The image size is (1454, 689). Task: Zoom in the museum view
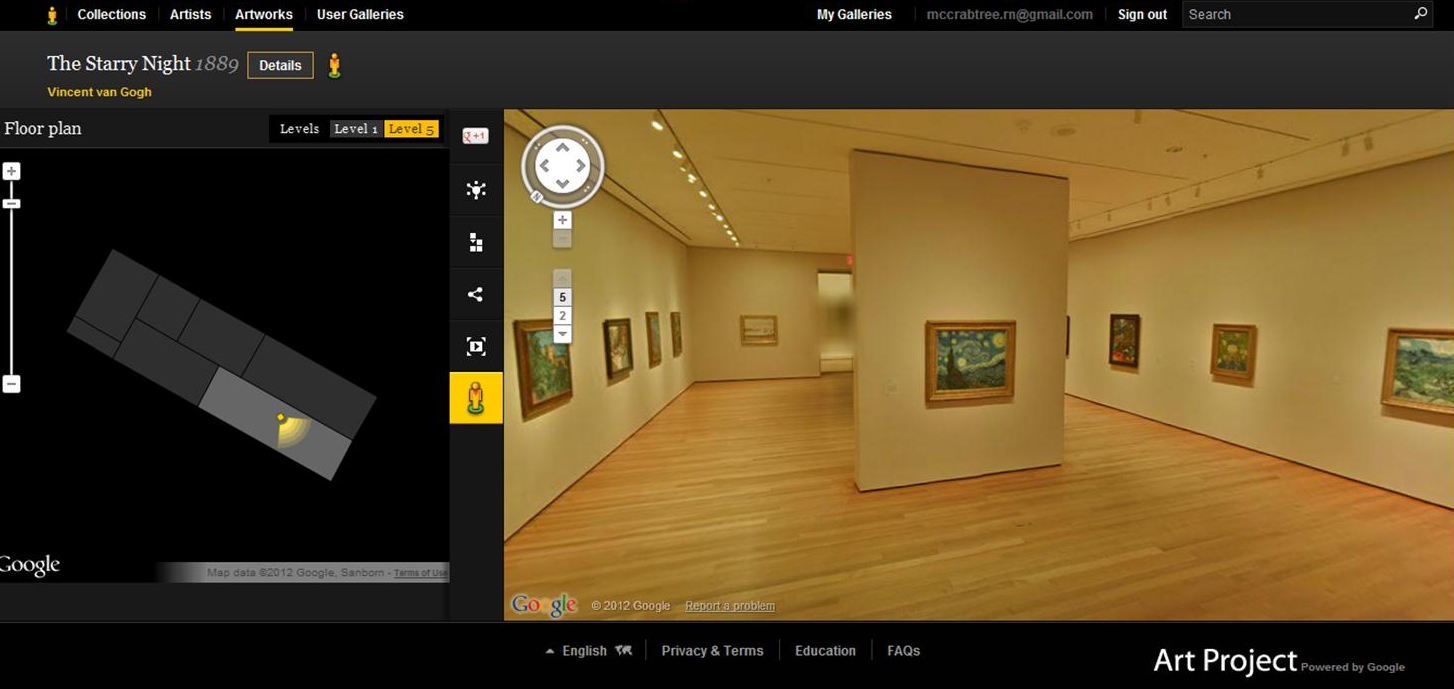[562, 220]
